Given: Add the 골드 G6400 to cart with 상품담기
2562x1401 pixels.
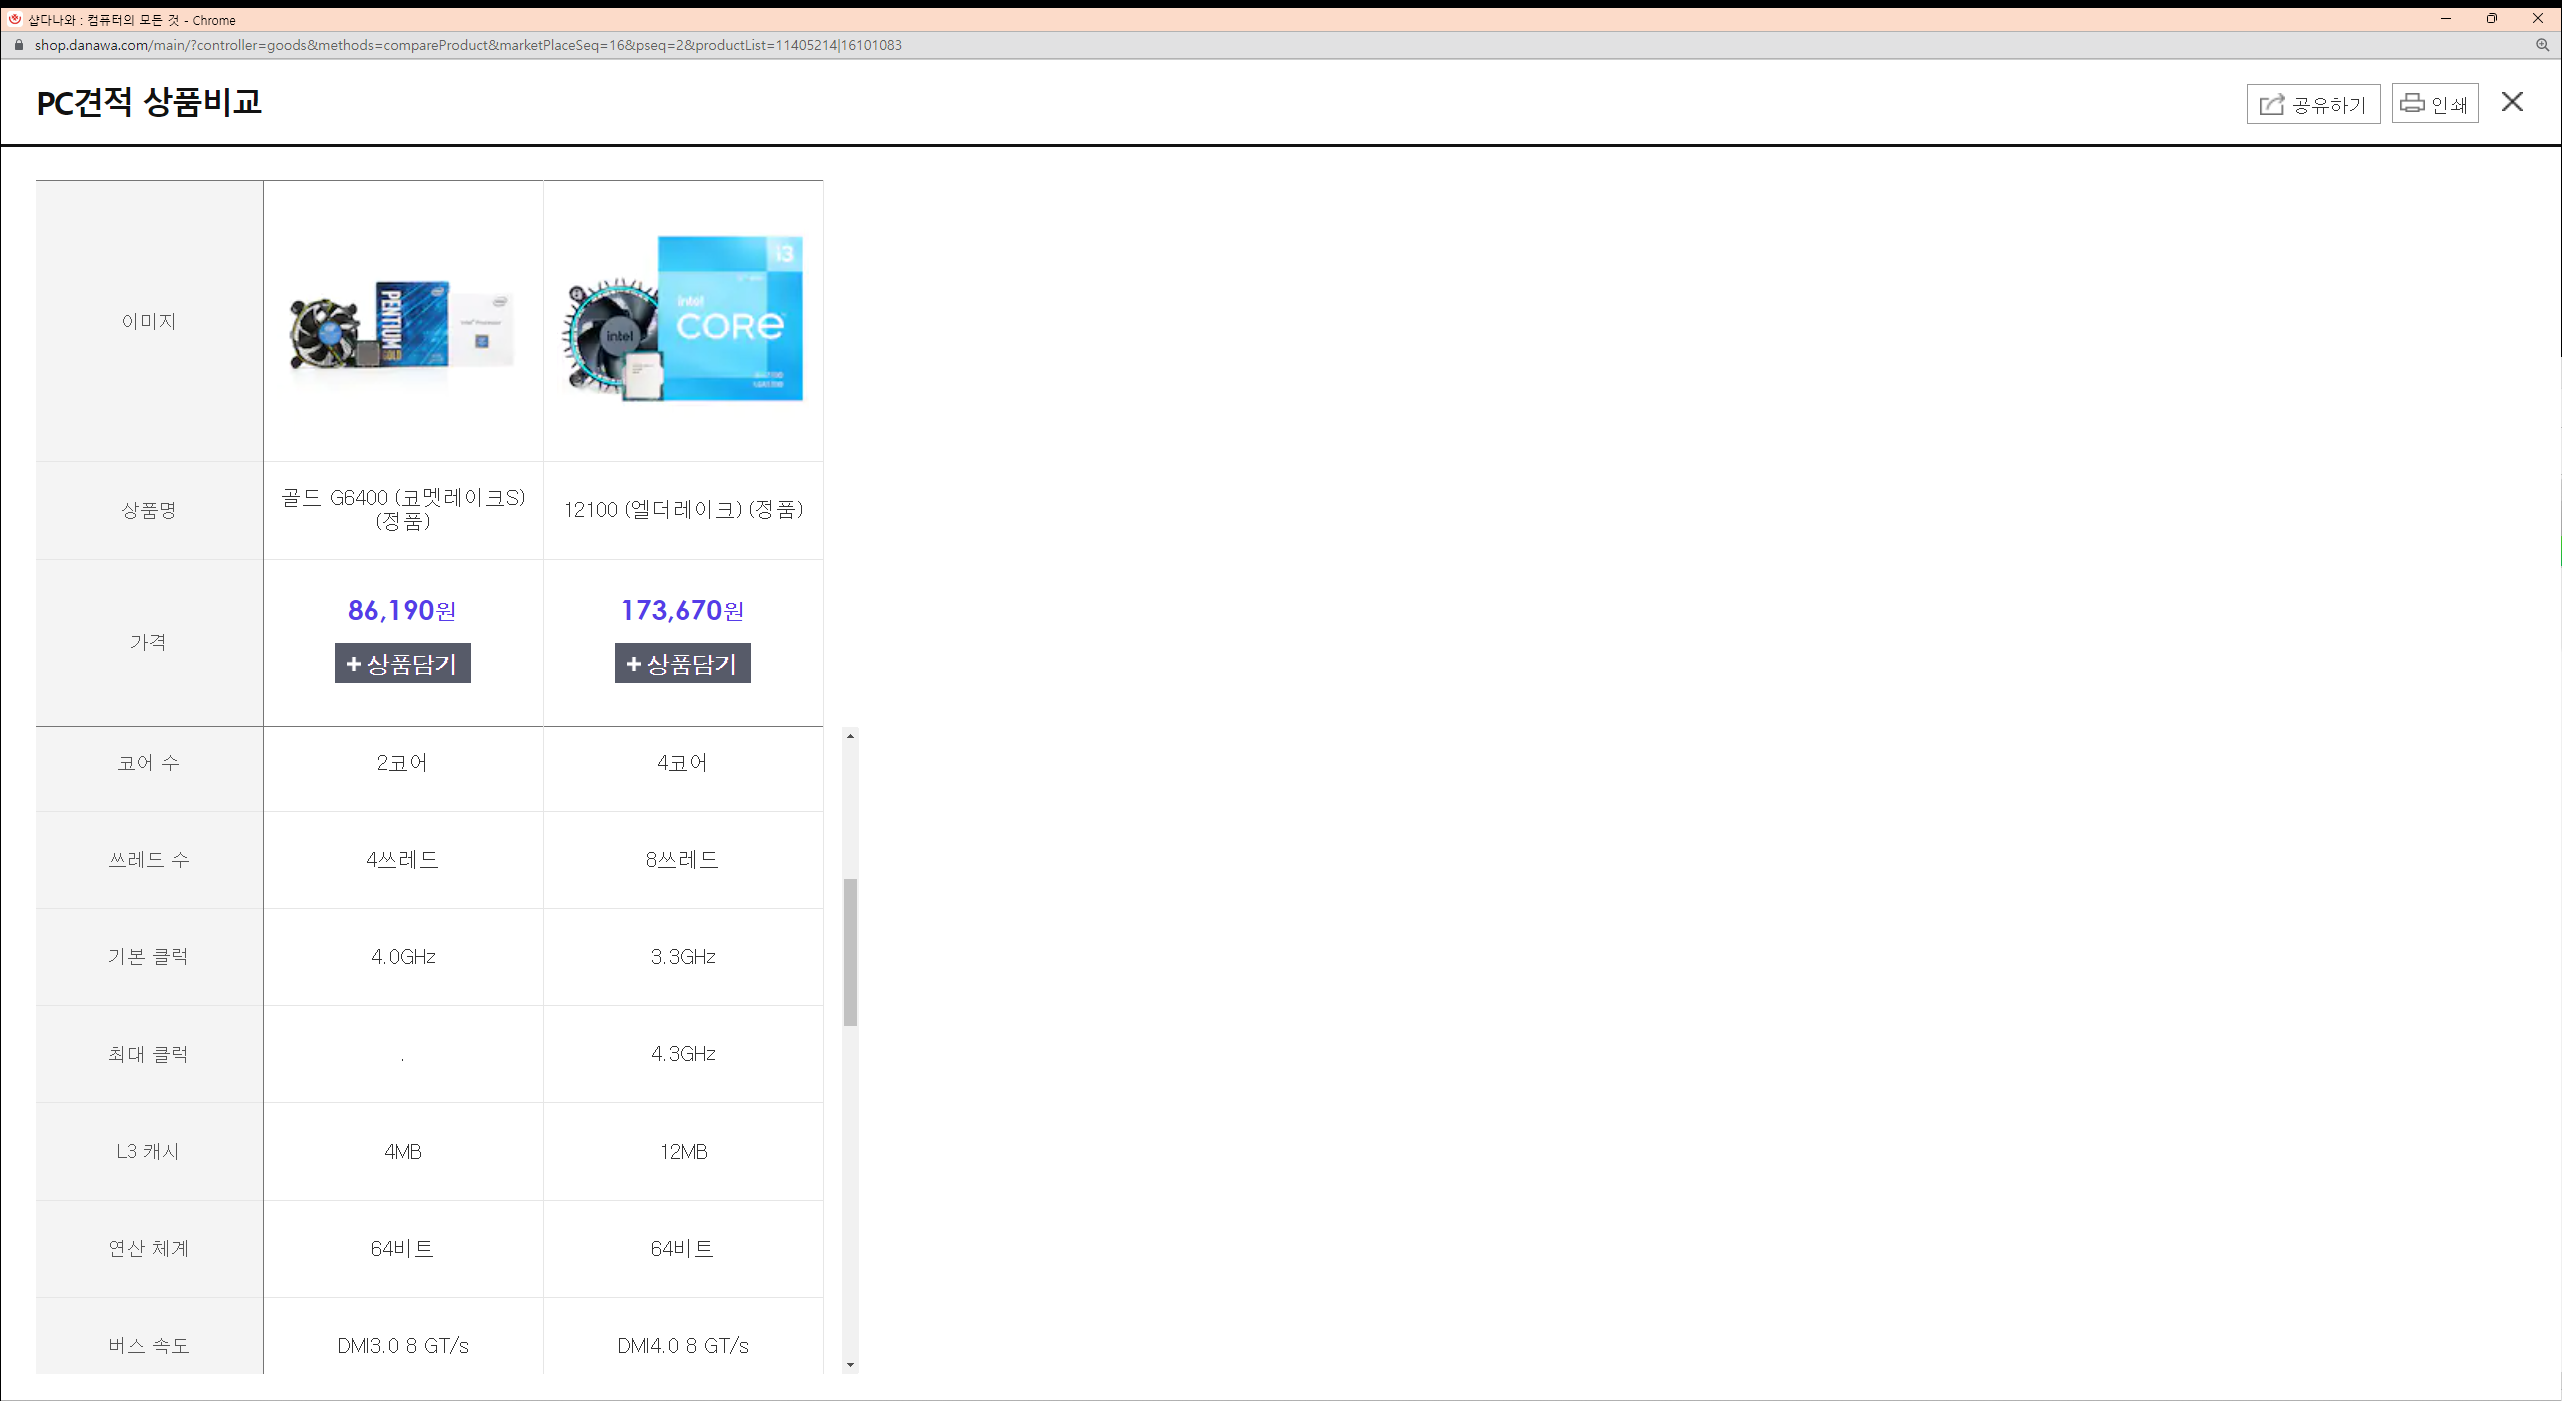Looking at the screenshot, I should (402, 663).
